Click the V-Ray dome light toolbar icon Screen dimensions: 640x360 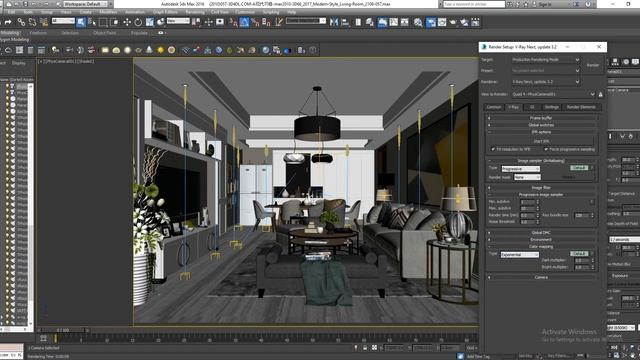tap(116, 50)
